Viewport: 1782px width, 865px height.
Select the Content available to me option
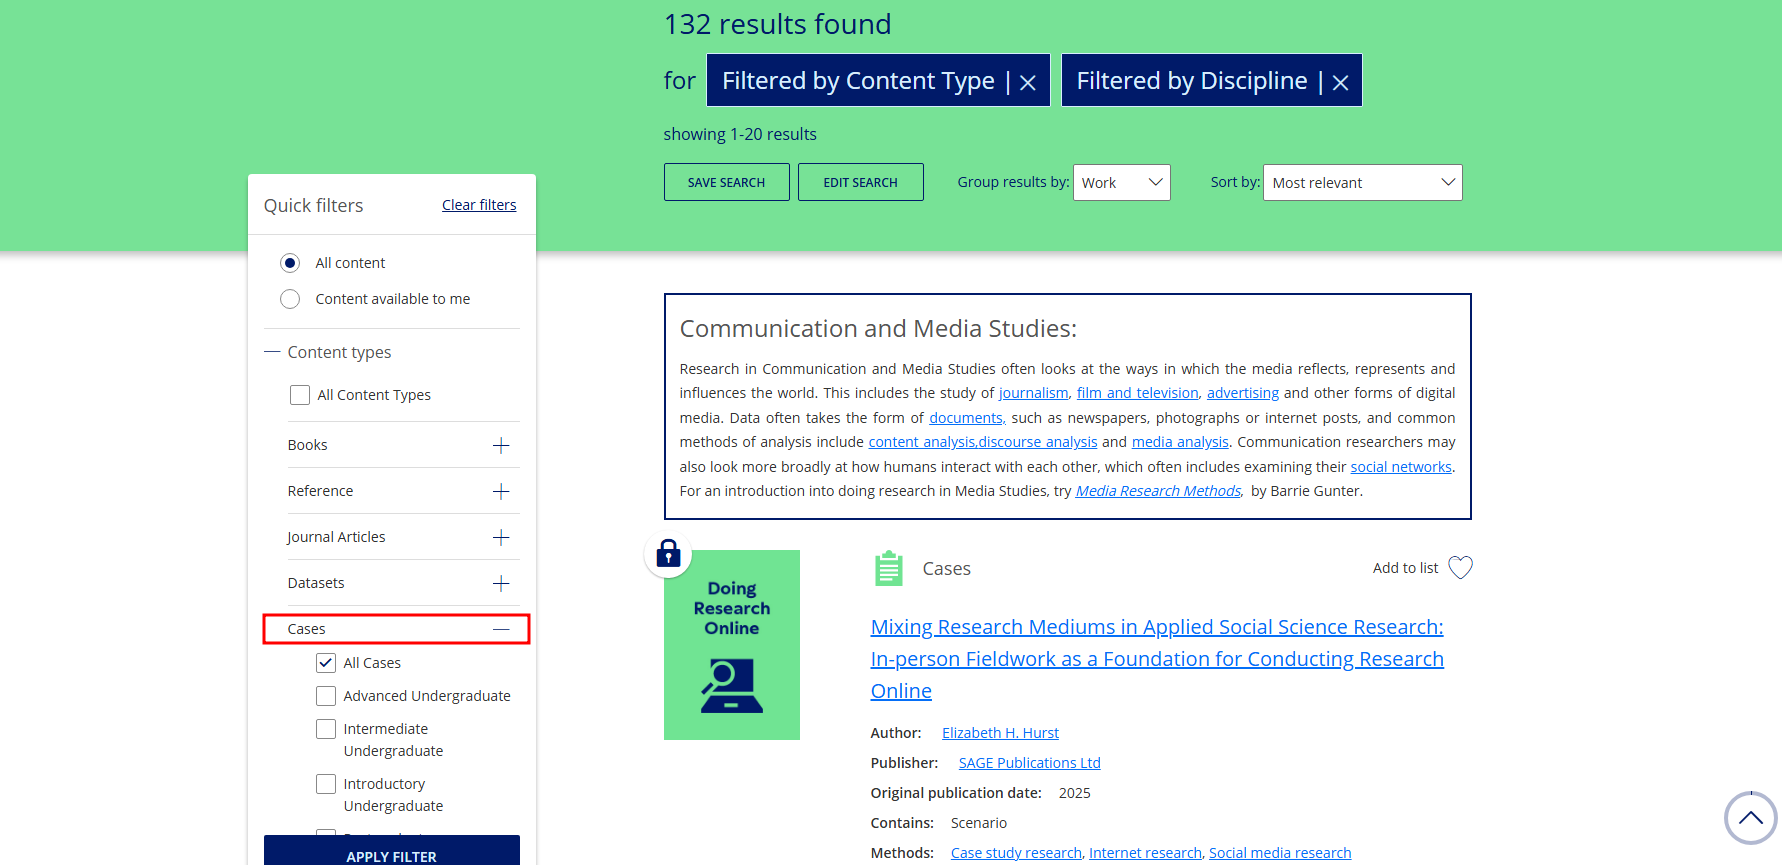[290, 299]
